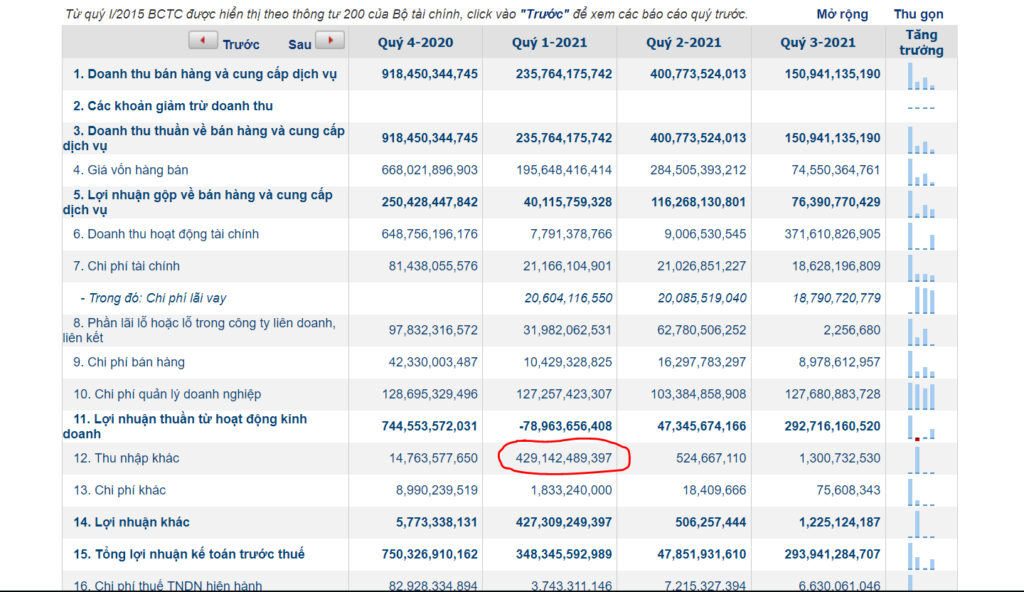Open growth chart for Chi phí quản lý doanh nghiệp
Viewport: 1024px width, 592px height.
[x=921, y=396]
